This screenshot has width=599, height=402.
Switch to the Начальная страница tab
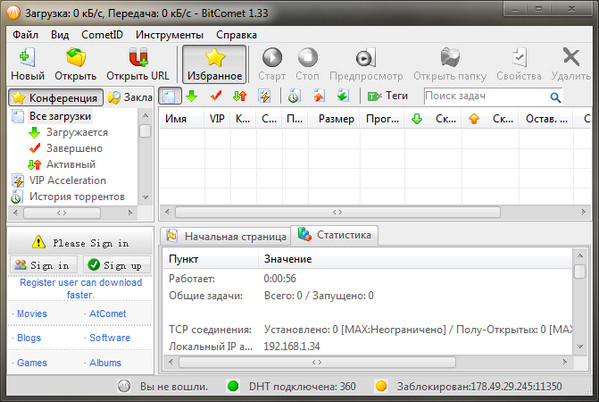coord(226,237)
